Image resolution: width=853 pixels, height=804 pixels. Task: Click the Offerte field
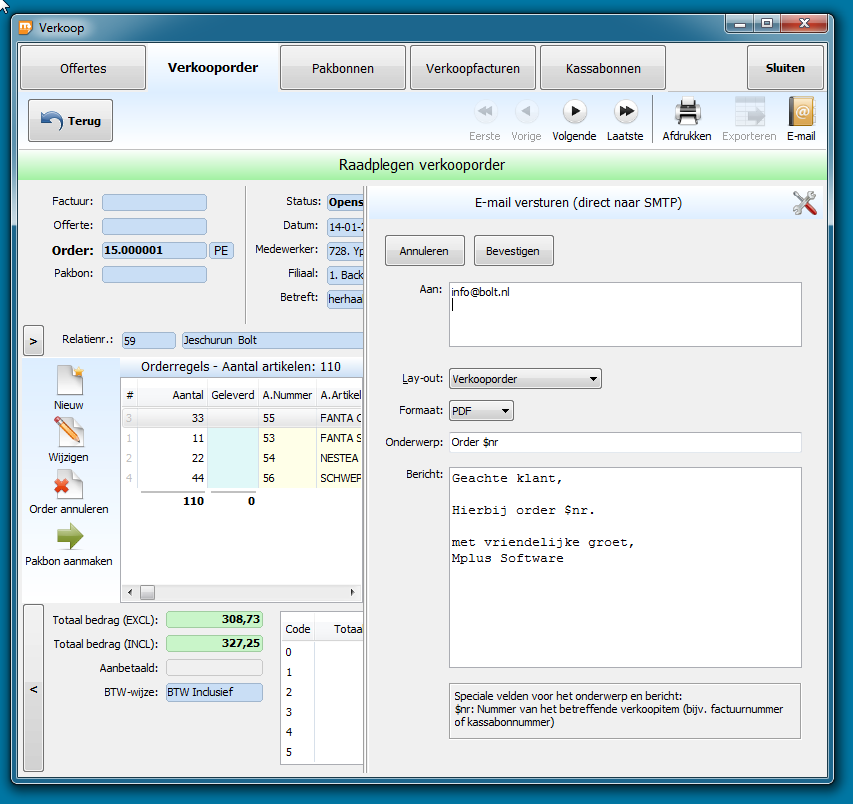pyautogui.click(x=154, y=226)
